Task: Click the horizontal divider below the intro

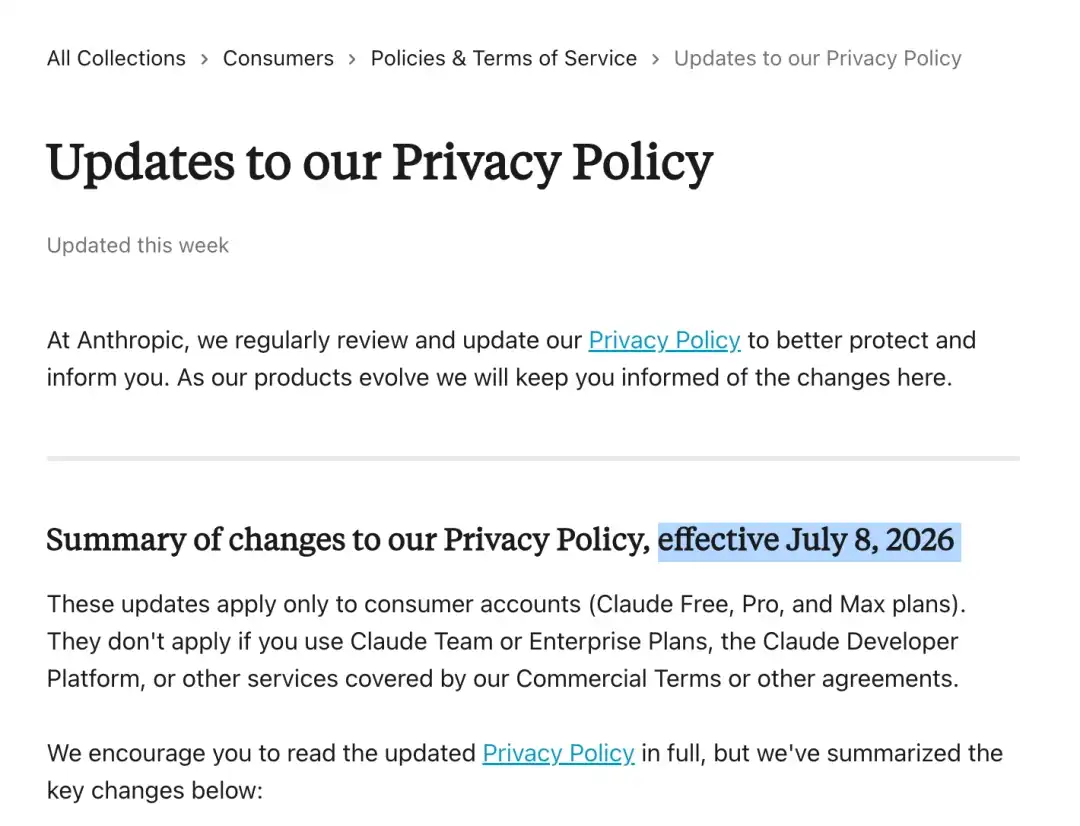Action: (533, 458)
